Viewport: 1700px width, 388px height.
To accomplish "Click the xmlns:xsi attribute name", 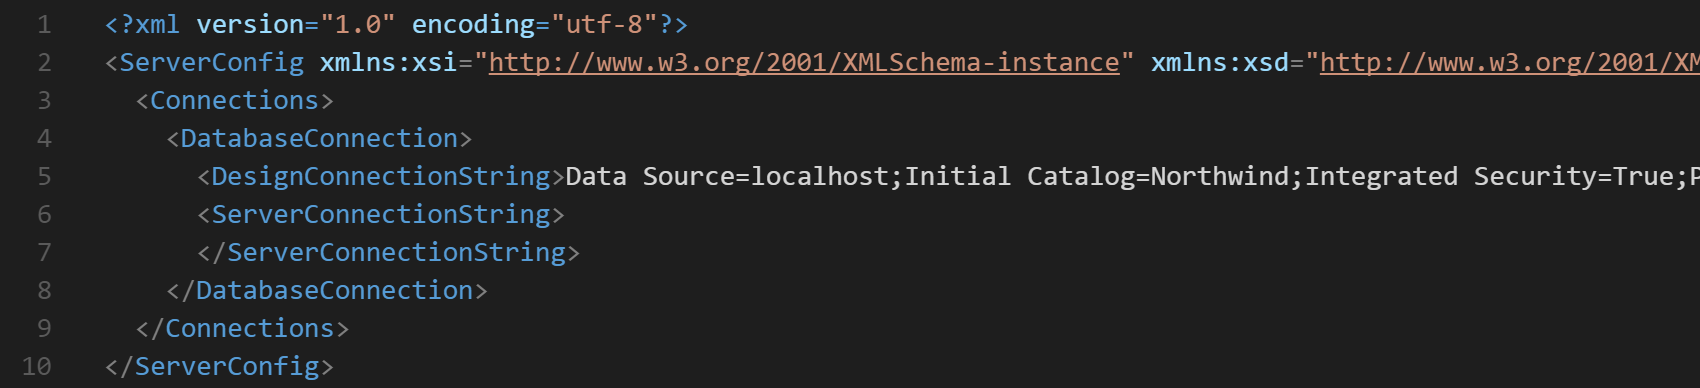I will [388, 62].
